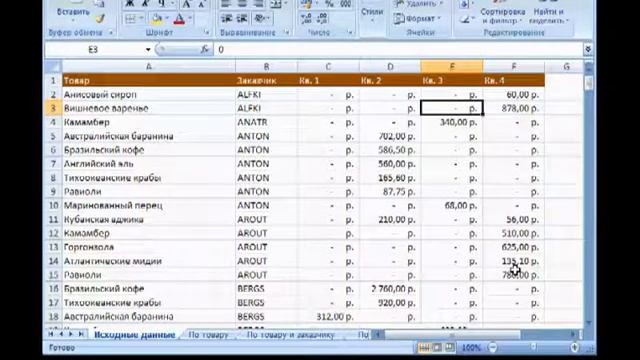This screenshot has height=360, width=640.
Task: Switch to По товару и заказчику tab
Action: click(290, 335)
